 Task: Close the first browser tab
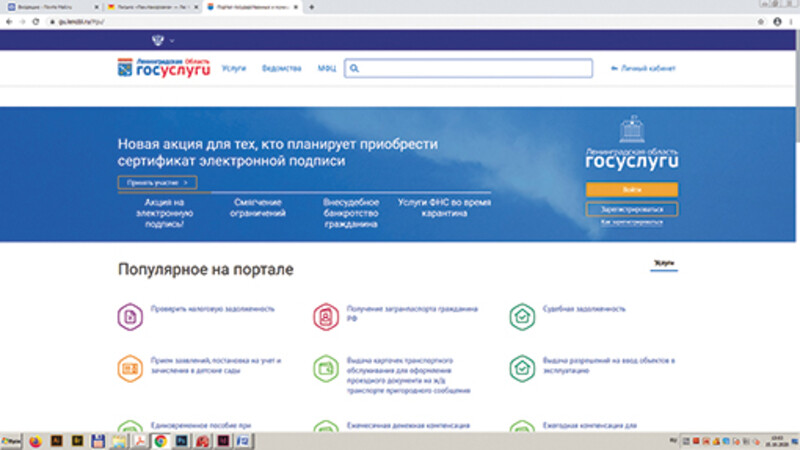pyautogui.click(x=96, y=7)
